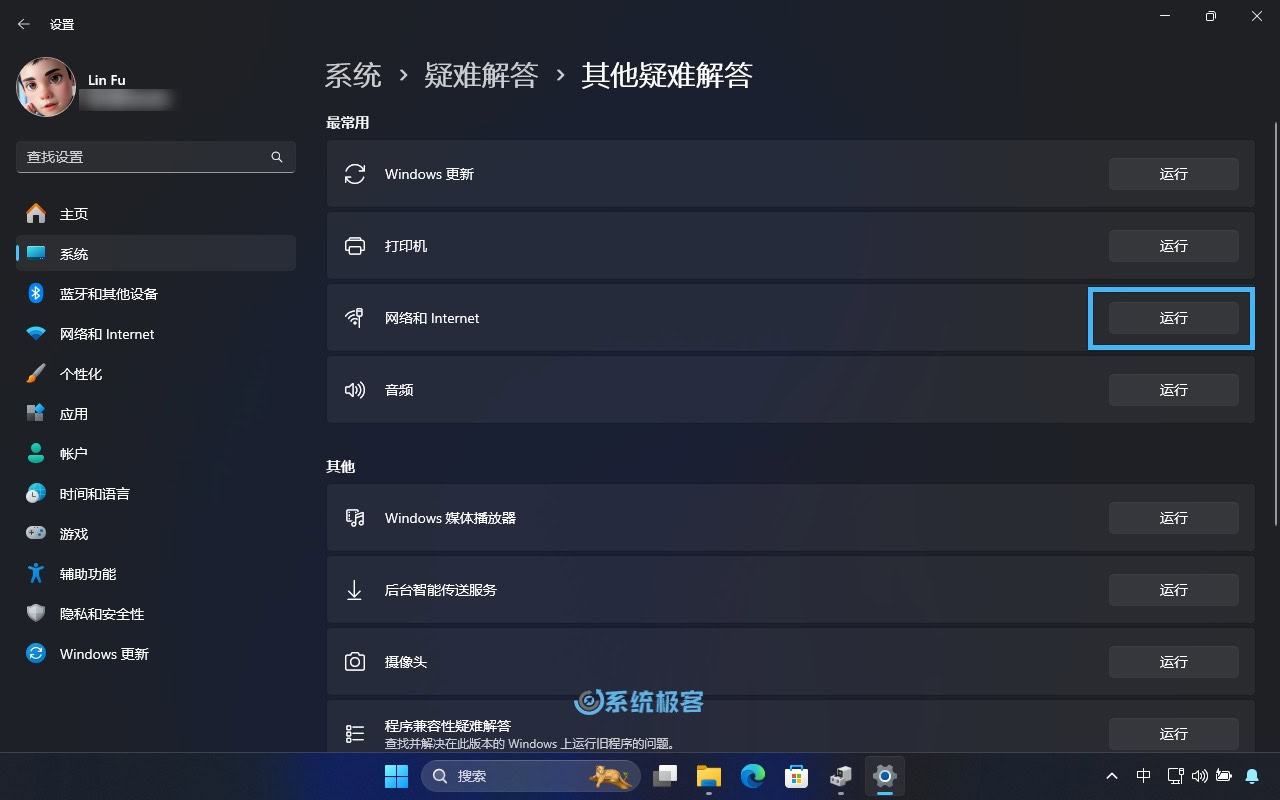Open the Lin Fu account profile picture
The image size is (1280, 800).
(x=46, y=87)
